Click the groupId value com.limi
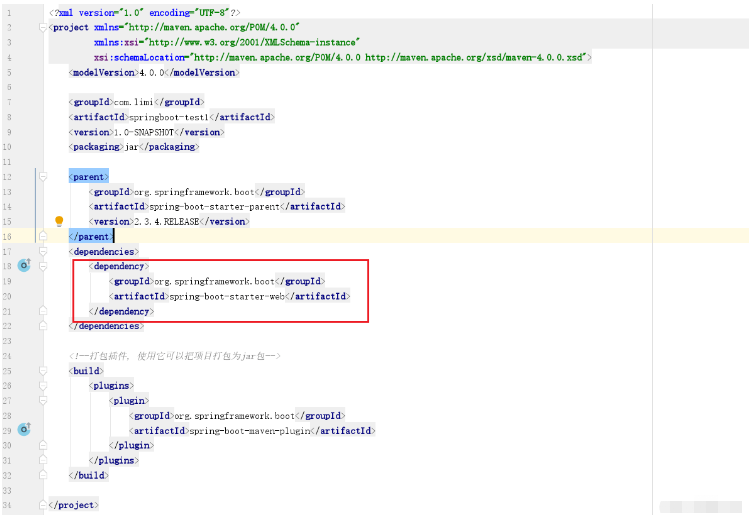The image size is (752, 515). [x=133, y=102]
